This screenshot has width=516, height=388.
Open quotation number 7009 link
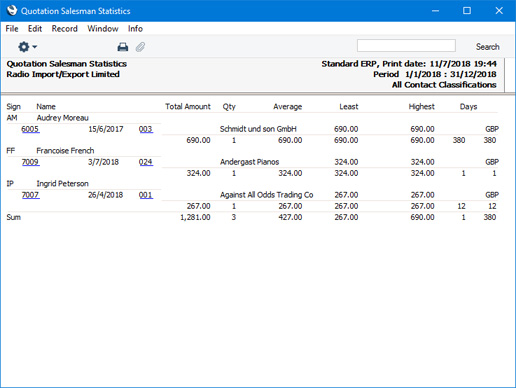coord(30,162)
